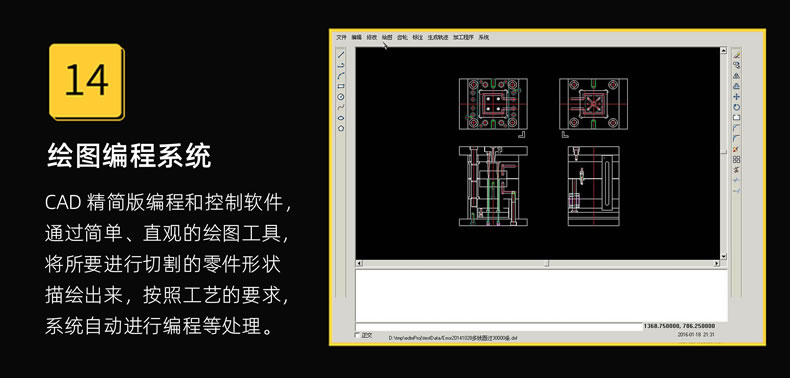Open the 文件 file menu

tap(342, 37)
